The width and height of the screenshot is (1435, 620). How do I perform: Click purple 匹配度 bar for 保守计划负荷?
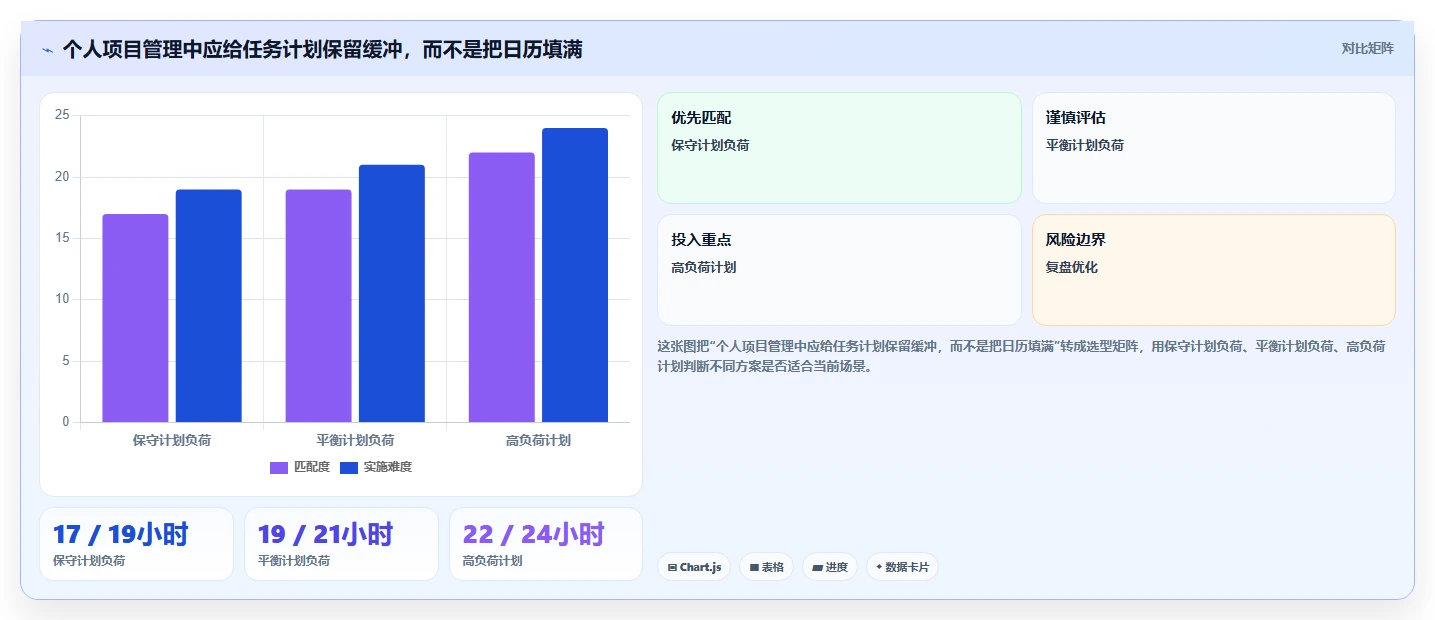pos(135,318)
